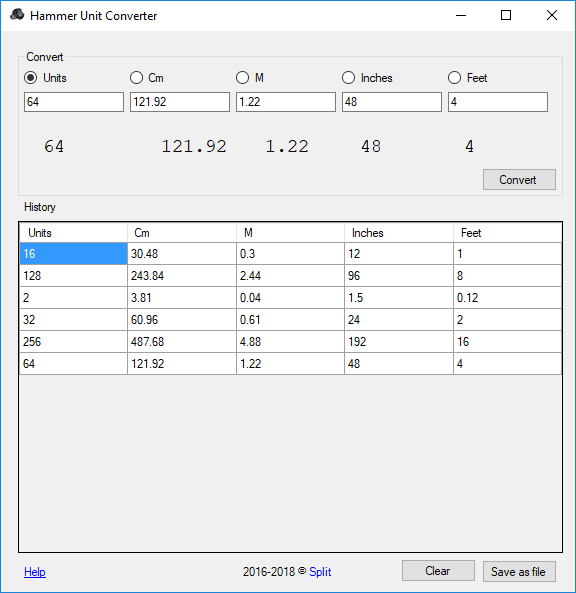
Task: Select history cell 487.68
Action: [182, 342]
